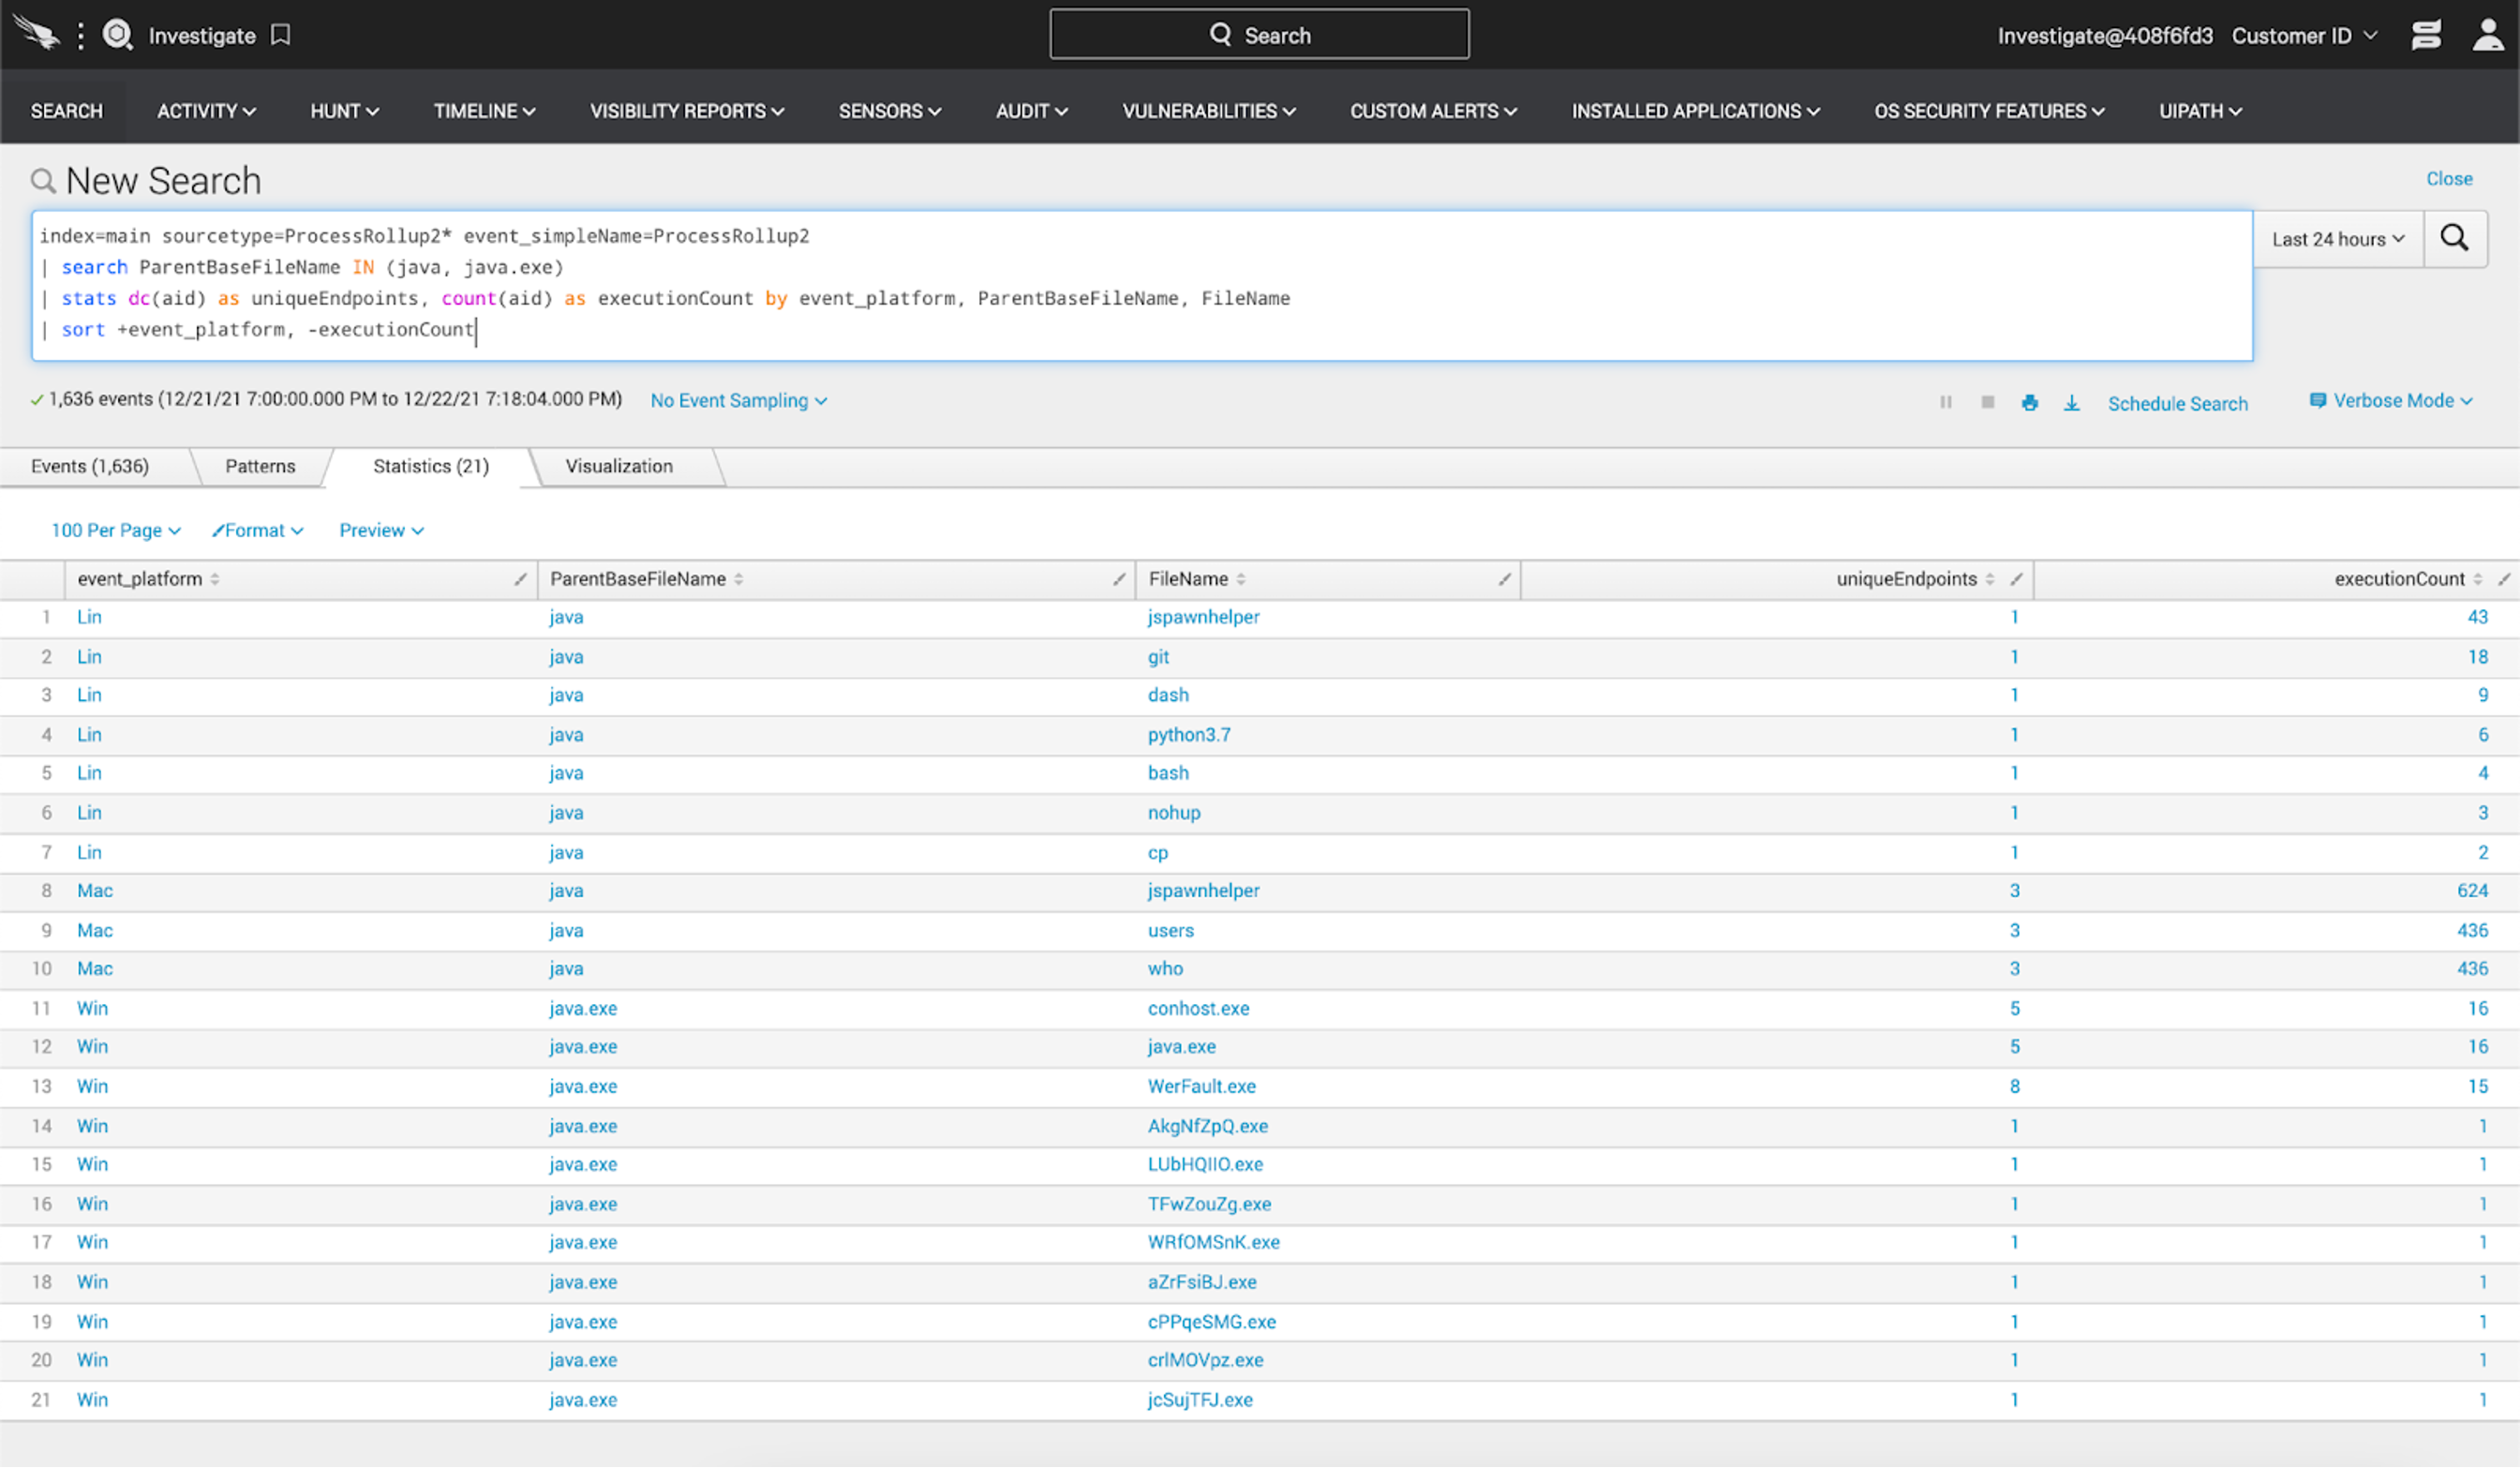The image size is (2520, 1468).
Task: Click Schedule Search
Action: click(2177, 404)
